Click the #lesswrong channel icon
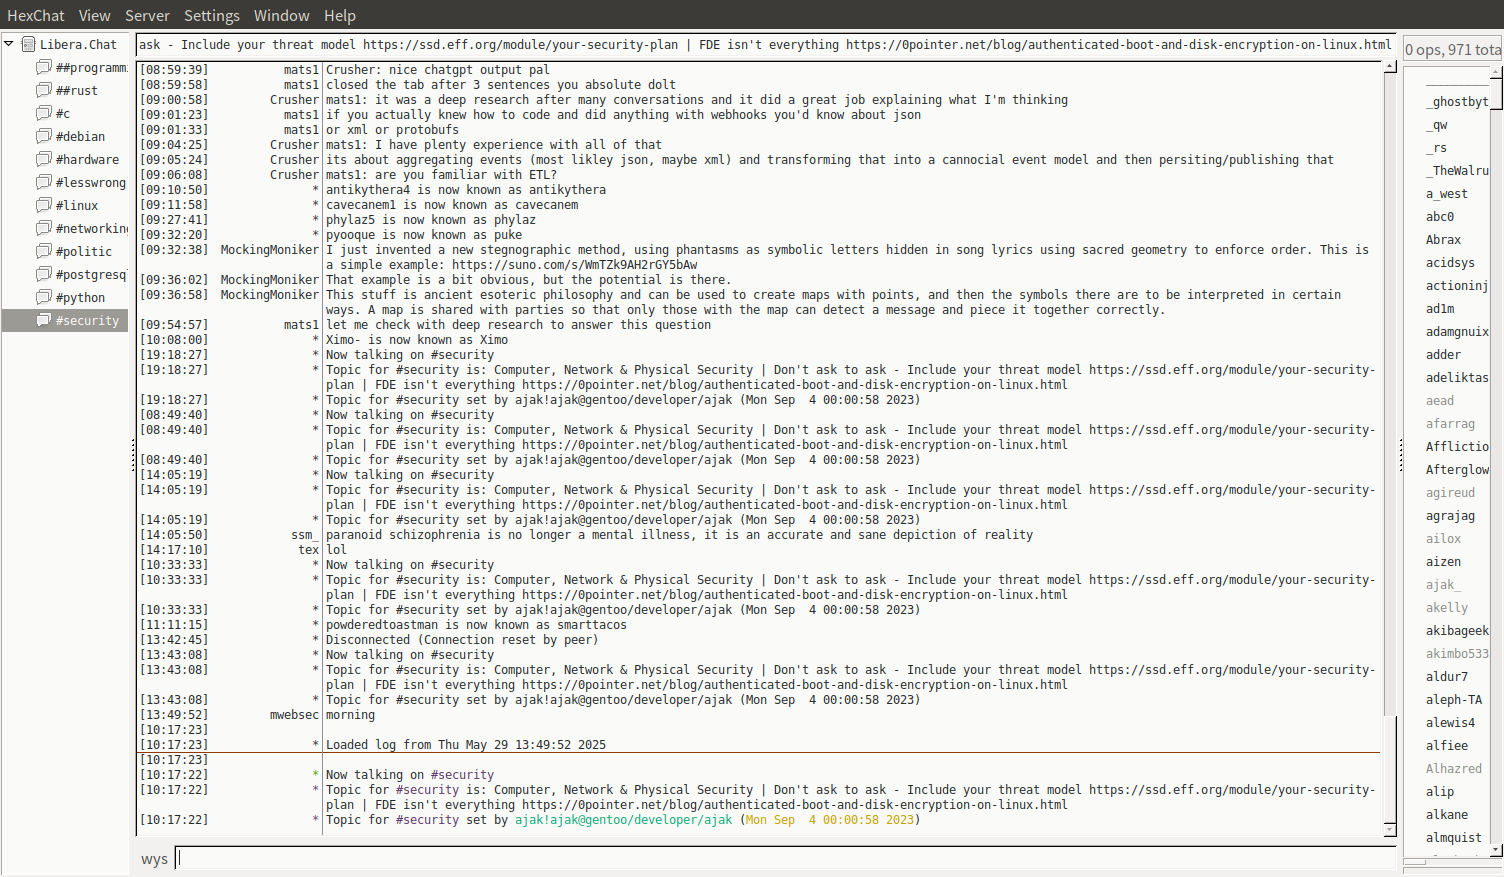Viewport: 1504px width, 877px height. tap(44, 182)
